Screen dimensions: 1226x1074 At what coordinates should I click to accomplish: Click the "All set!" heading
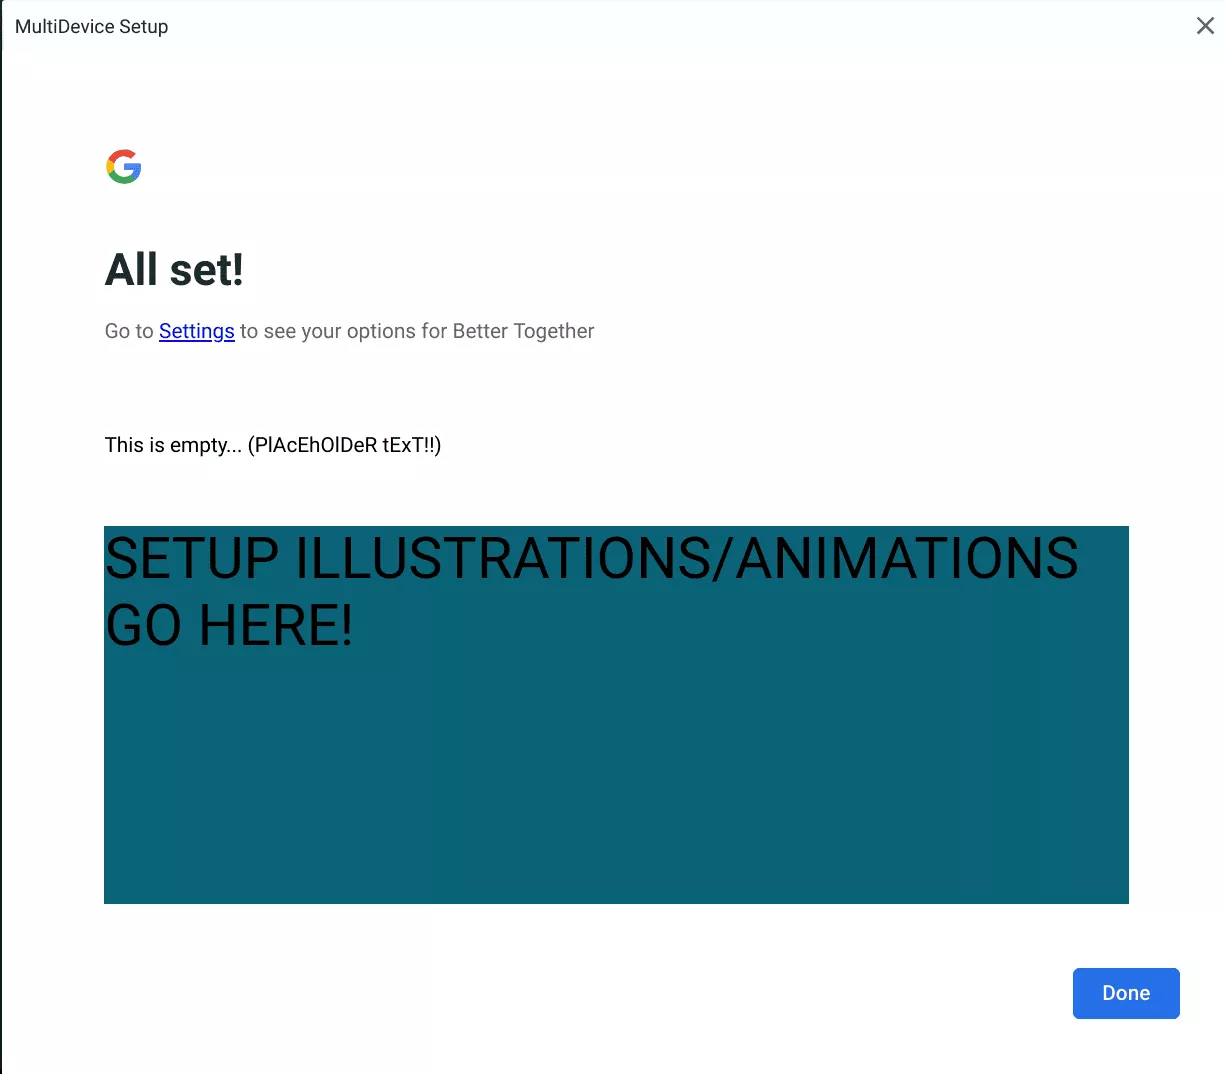[174, 270]
